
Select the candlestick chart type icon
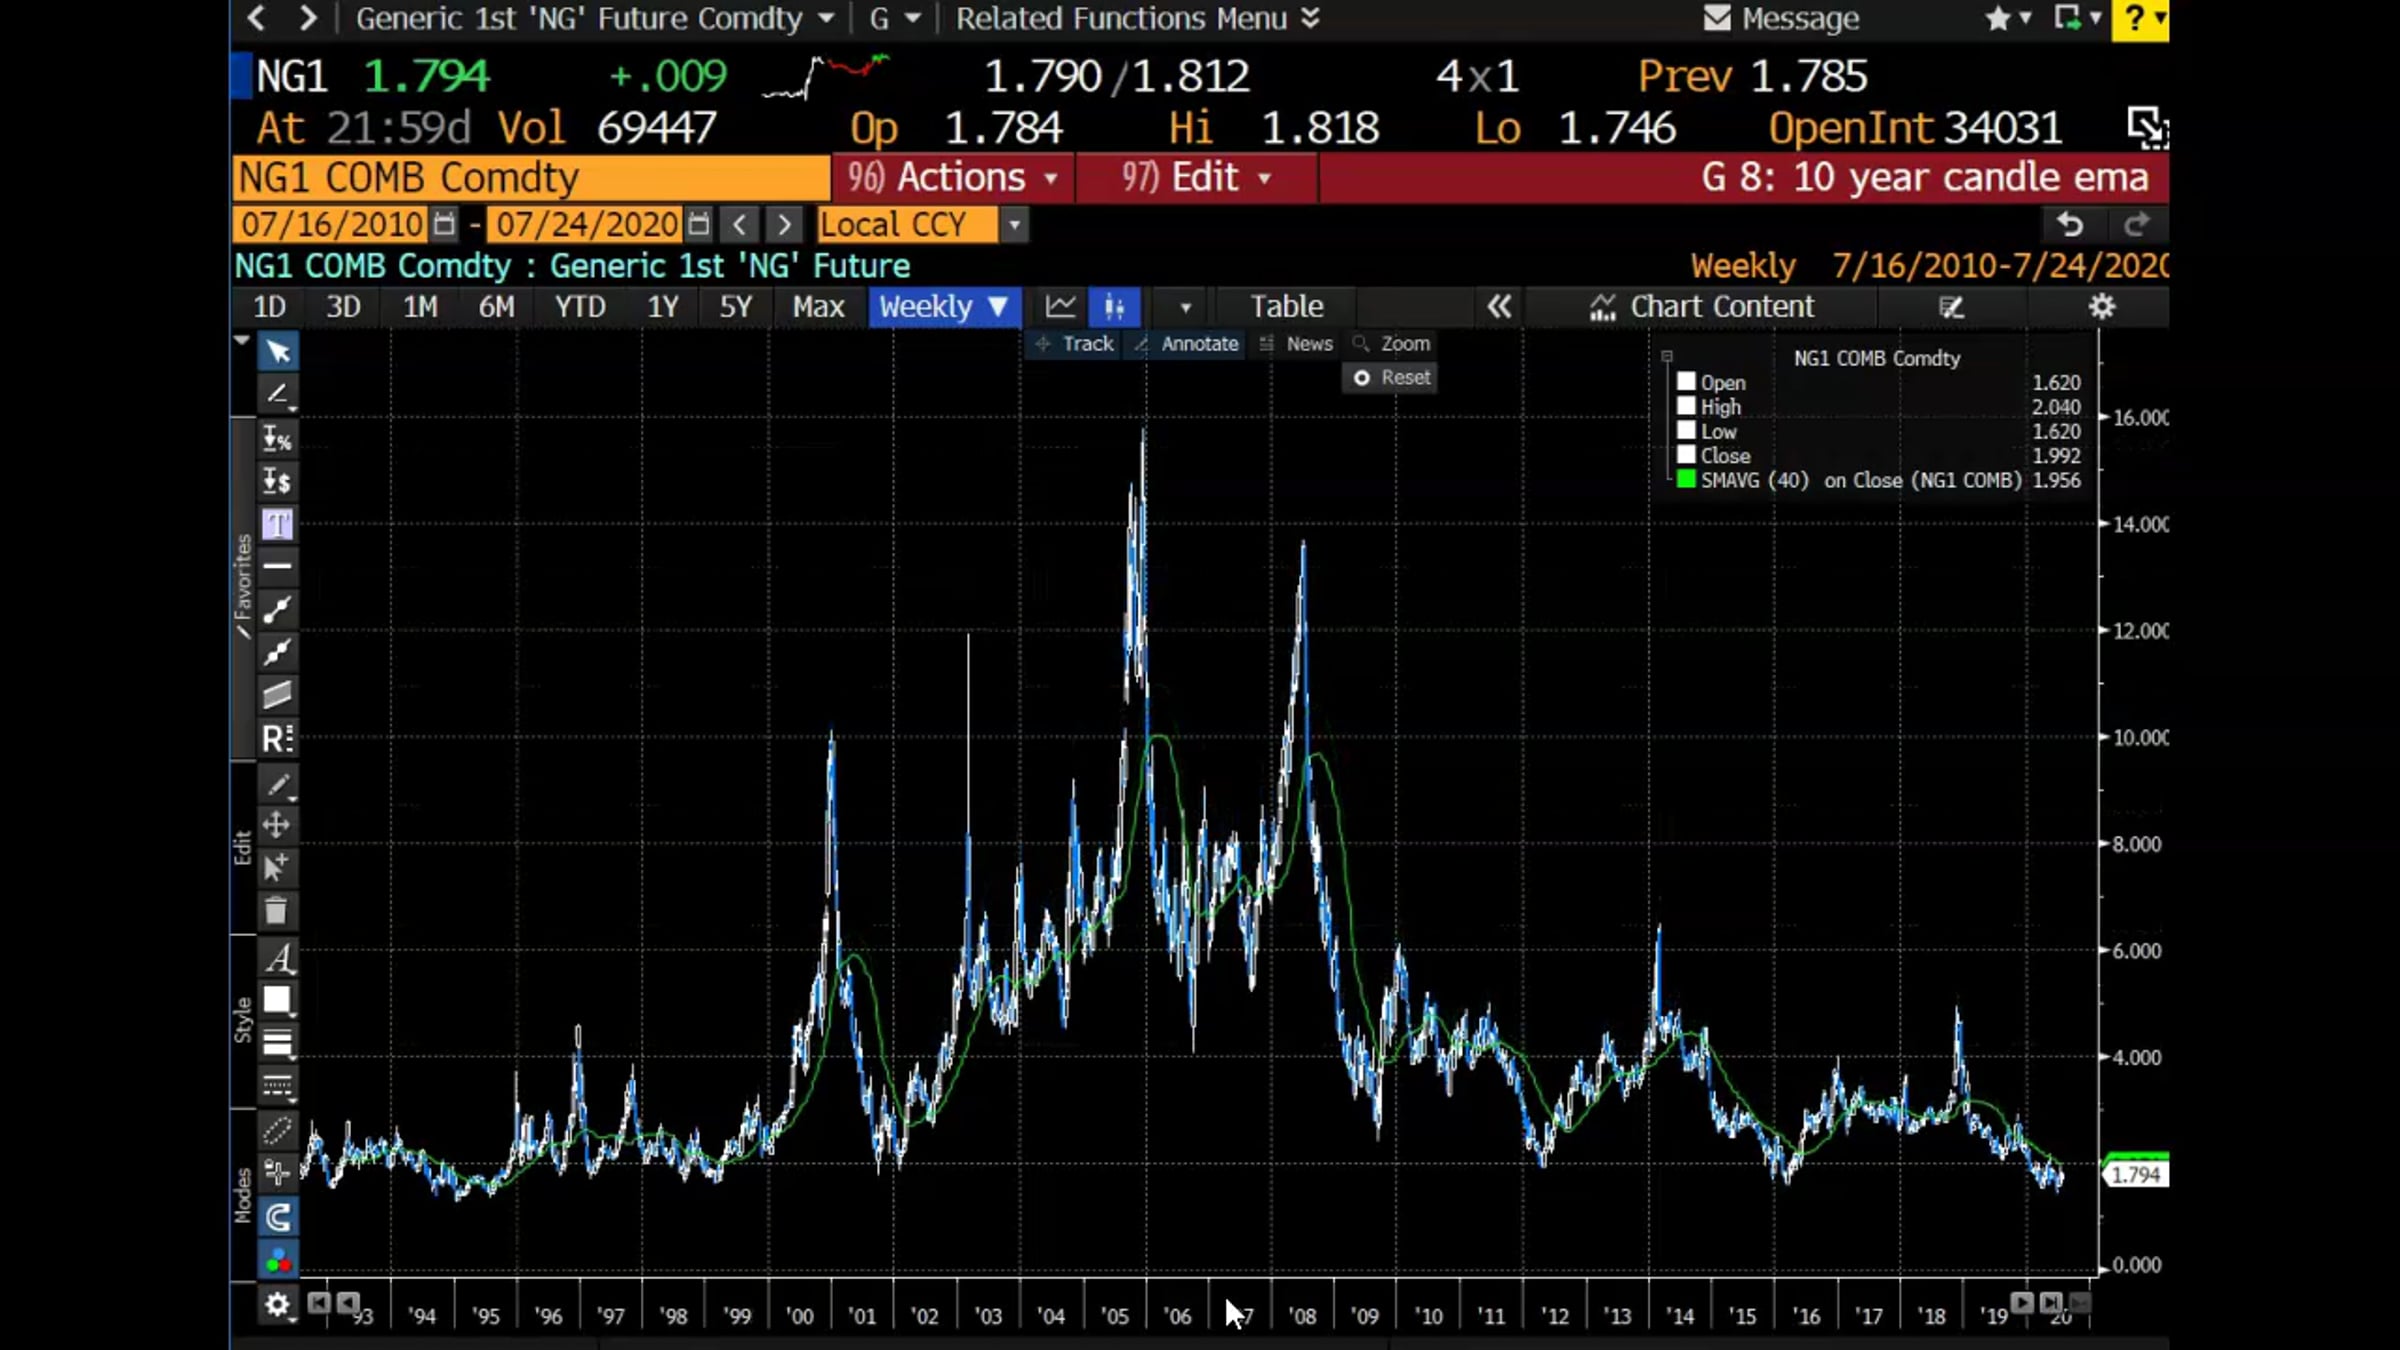click(x=1114, y=307)
